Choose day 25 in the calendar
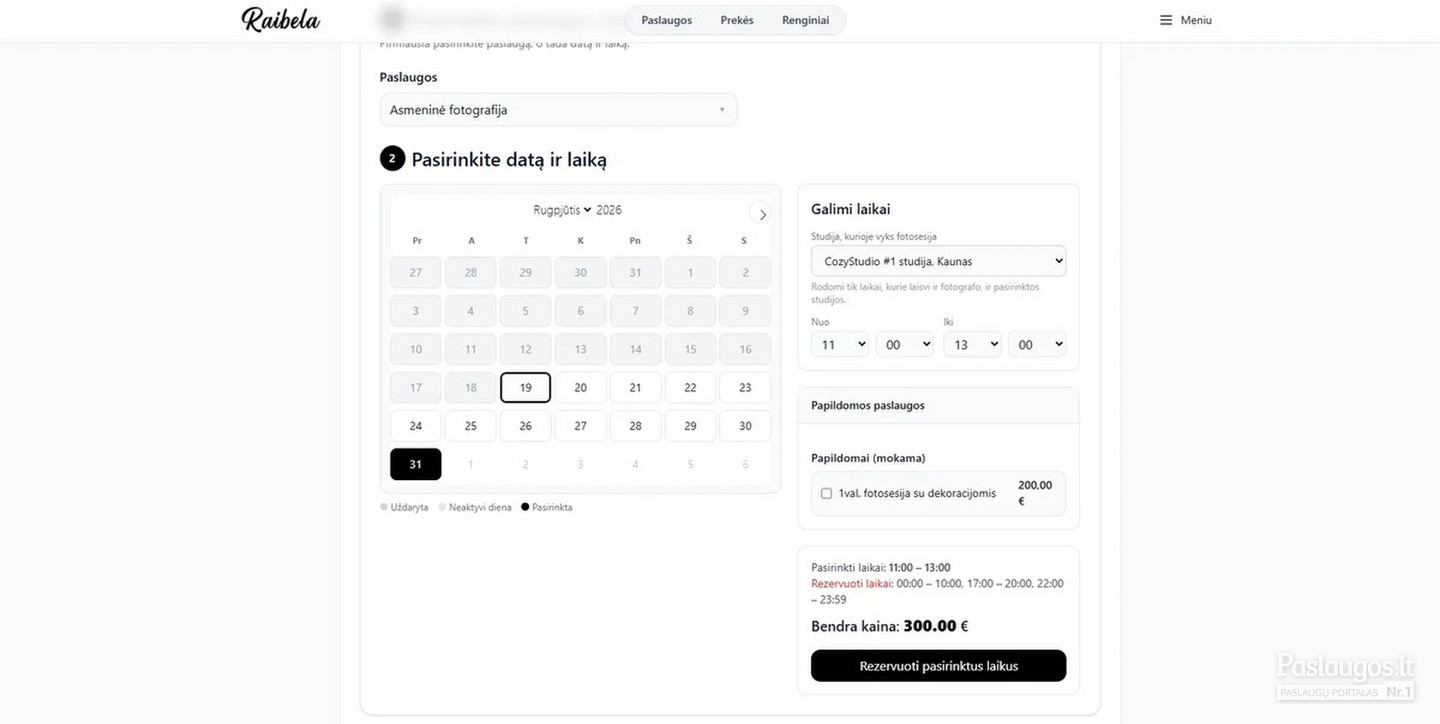Screen dimensions: 1440x724 tap(471, 426)
